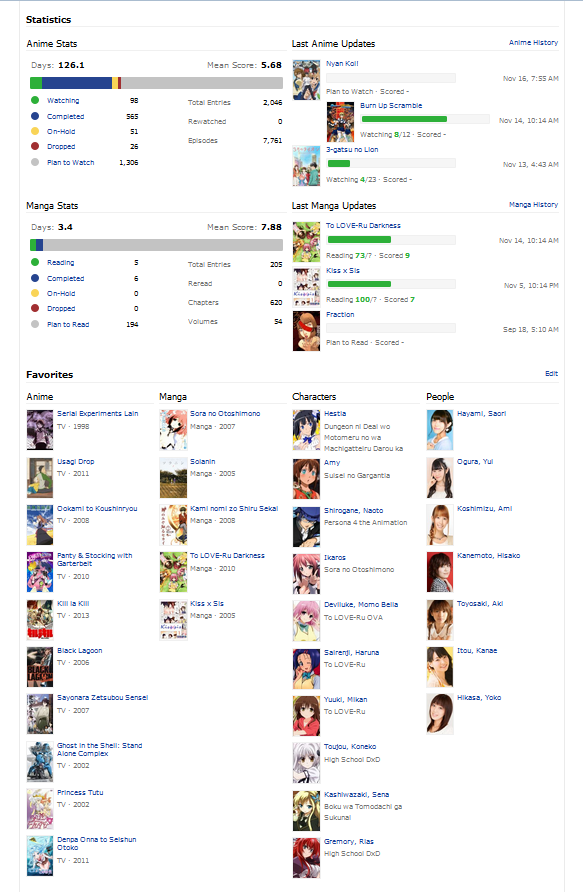Open the Plan to Read manga list
The height and width of the screenshot is (892, 583).
68,325
